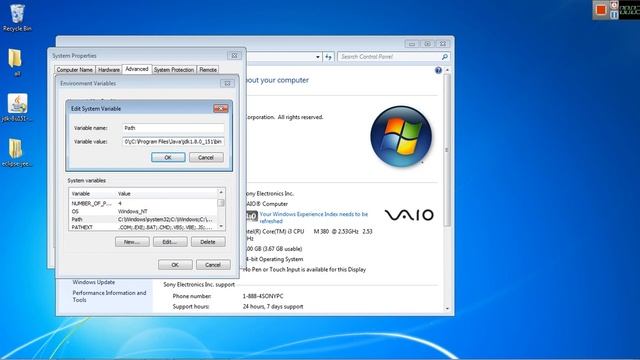640x360 pixels.
Task: Select the eclipse-jee folder on desktop
Action: click(17, 152)
